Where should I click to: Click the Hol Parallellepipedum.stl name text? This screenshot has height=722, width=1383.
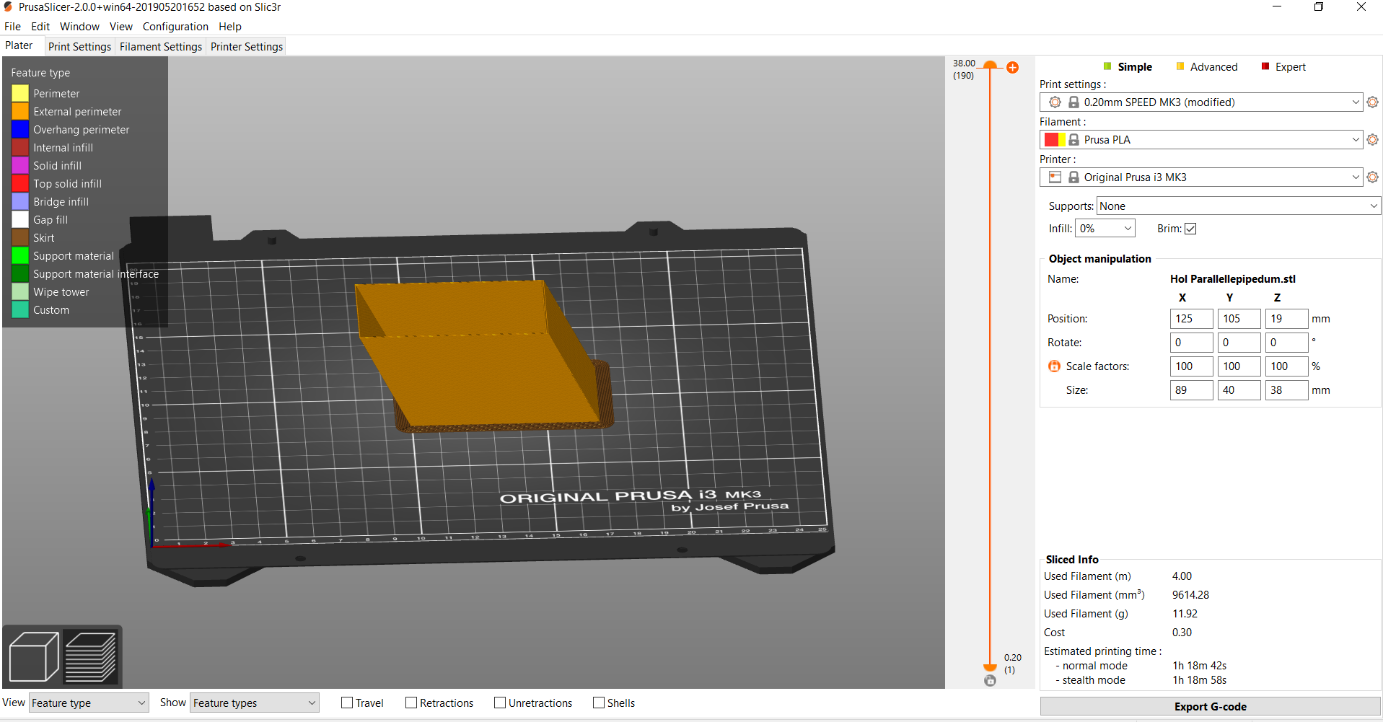pos(1232,280)
